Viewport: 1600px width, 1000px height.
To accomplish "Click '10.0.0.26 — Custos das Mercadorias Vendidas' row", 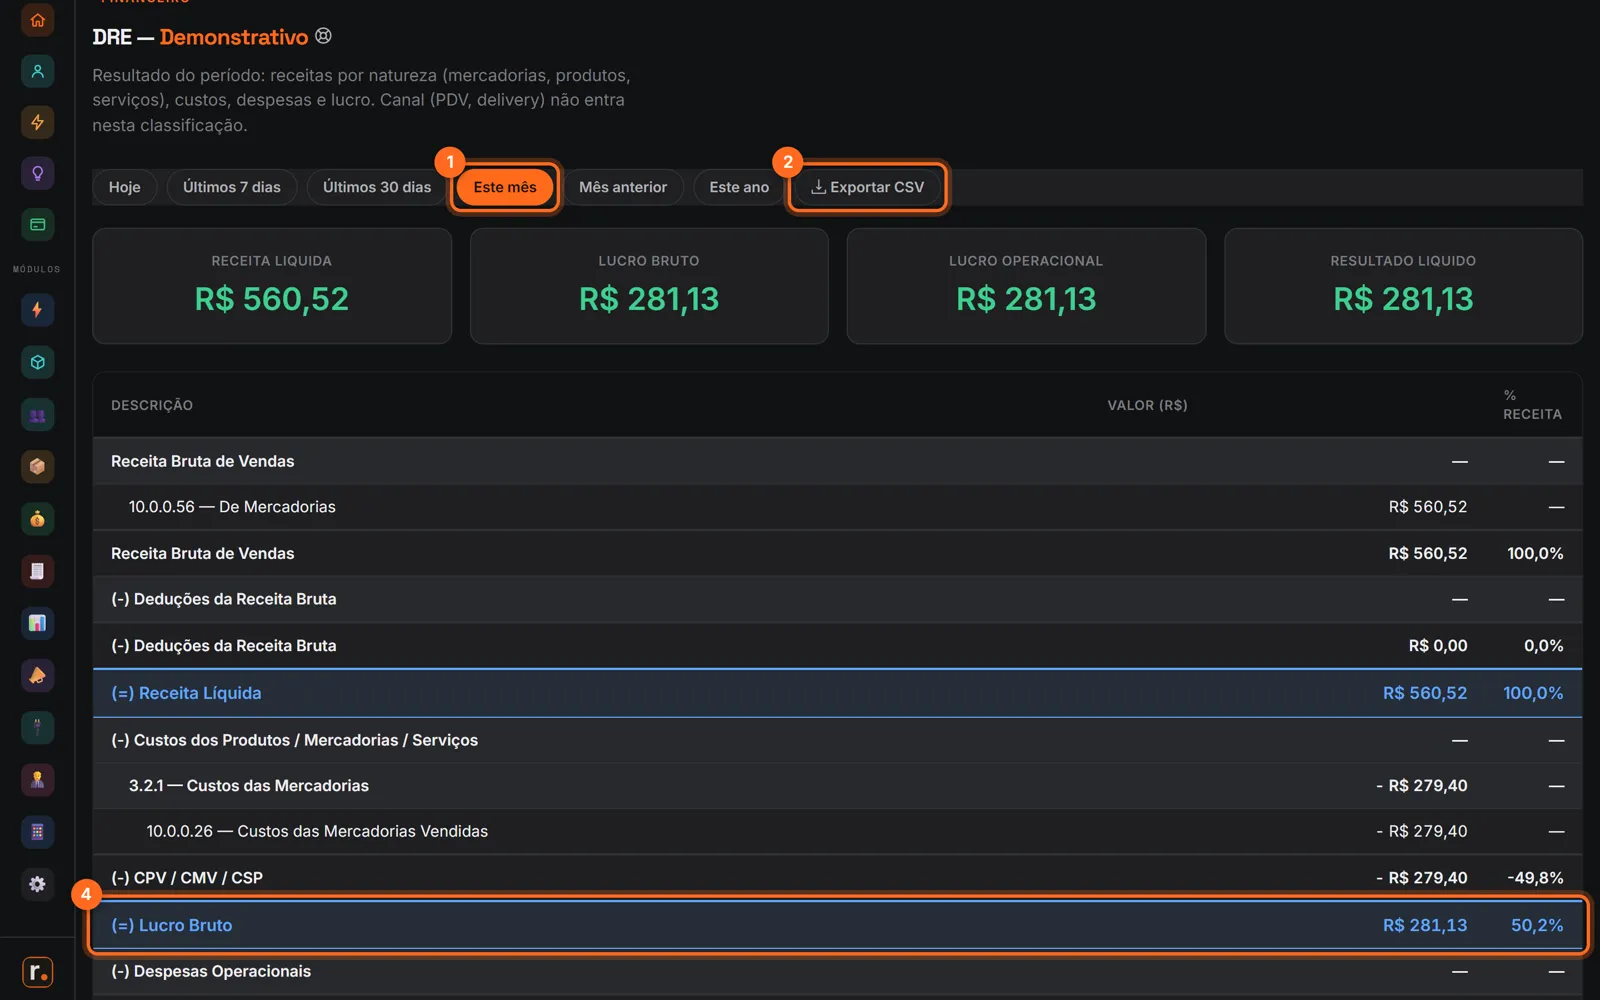I will 837,831.
